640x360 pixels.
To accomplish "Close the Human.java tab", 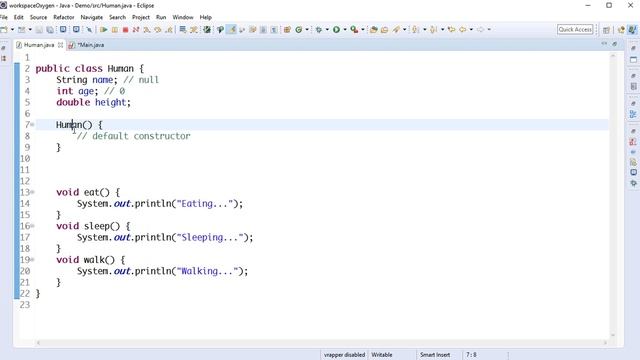I will (x=60, y=45).
